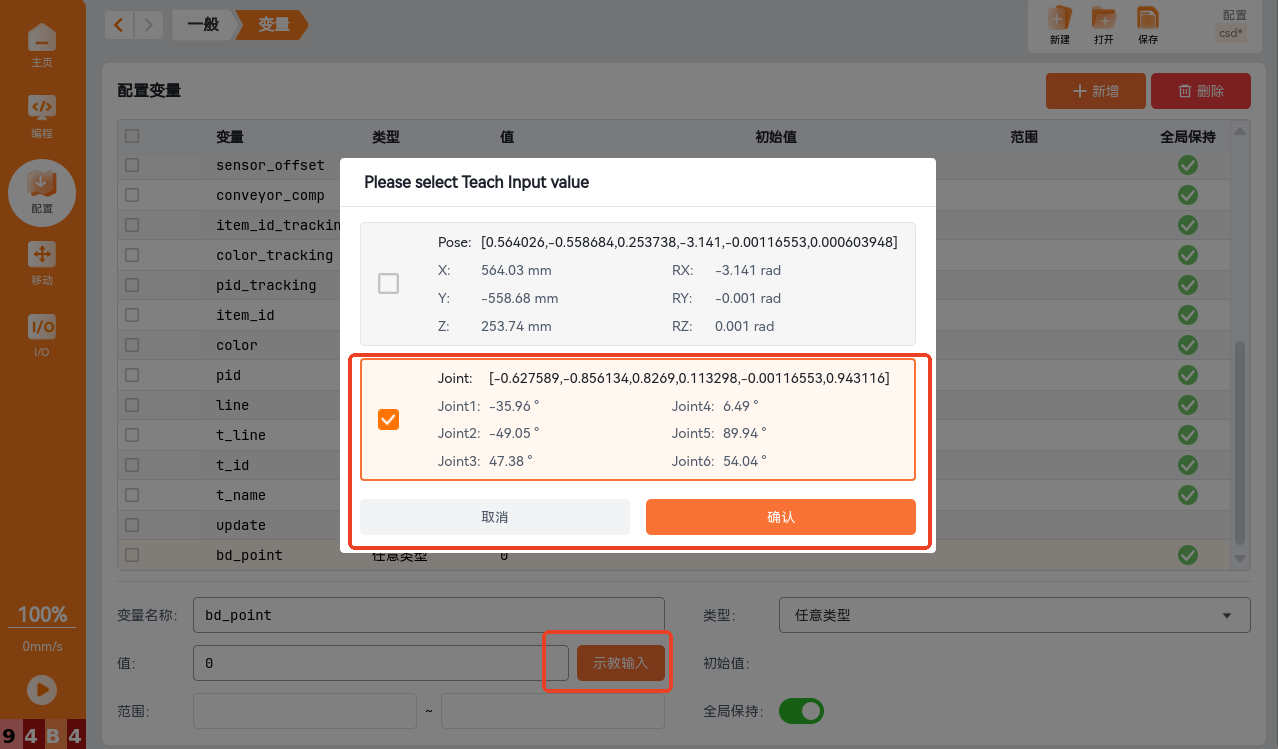Check the Pose value checkbox

click(388, 284)
